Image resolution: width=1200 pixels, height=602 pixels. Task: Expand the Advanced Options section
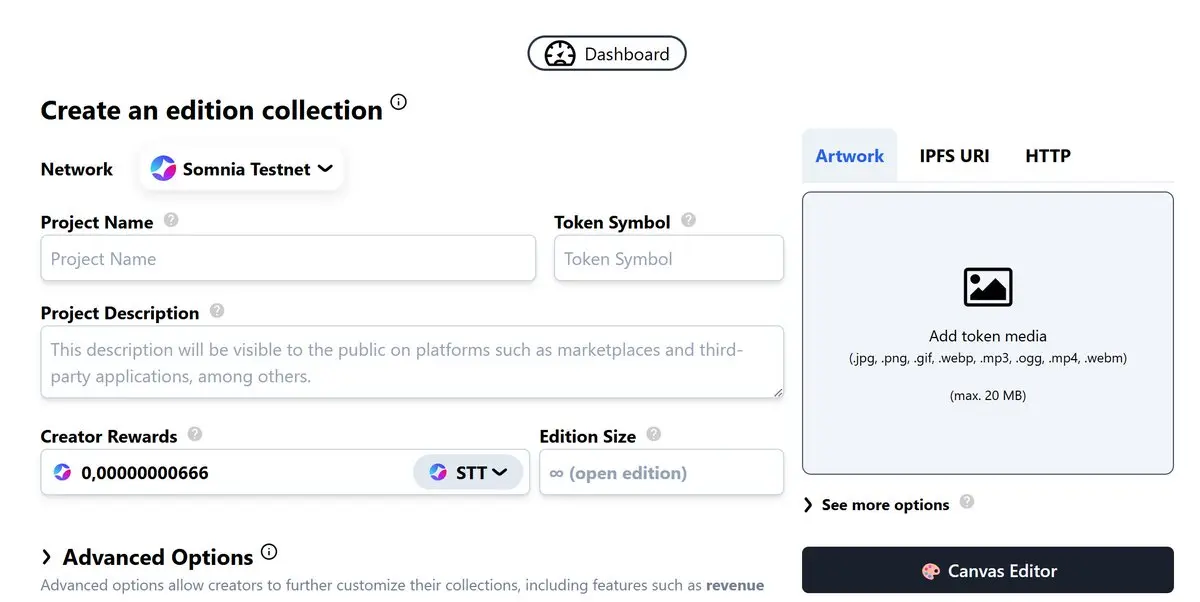[147, 557]
